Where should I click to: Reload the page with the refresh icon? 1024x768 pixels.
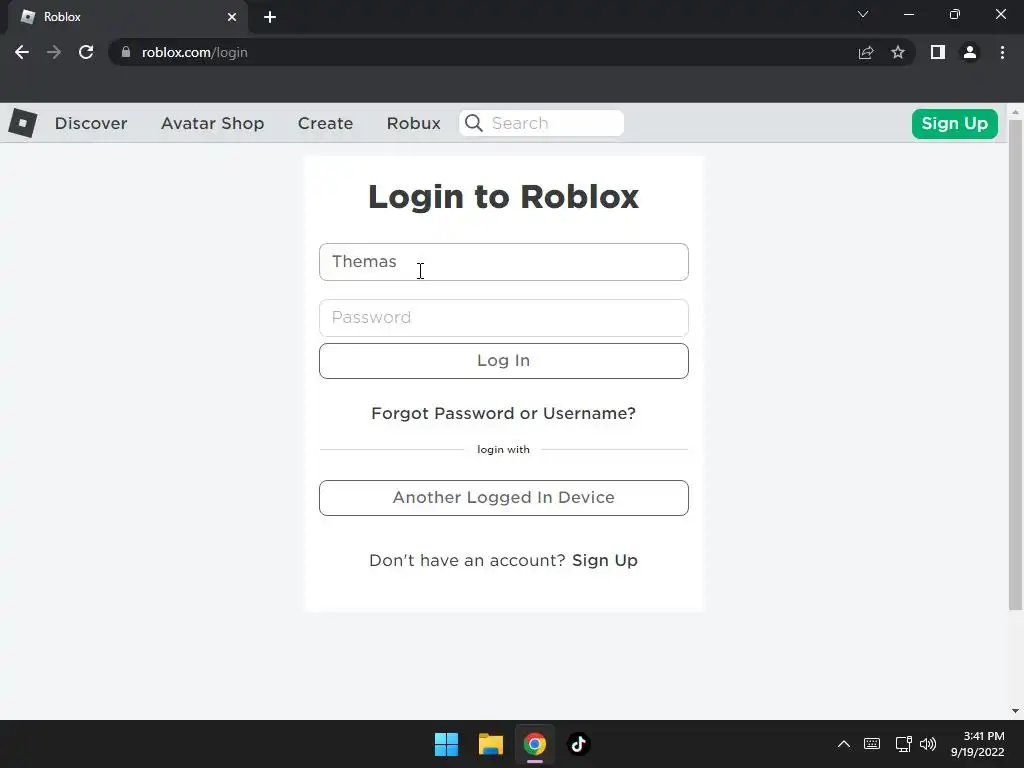tap(86, 52)
